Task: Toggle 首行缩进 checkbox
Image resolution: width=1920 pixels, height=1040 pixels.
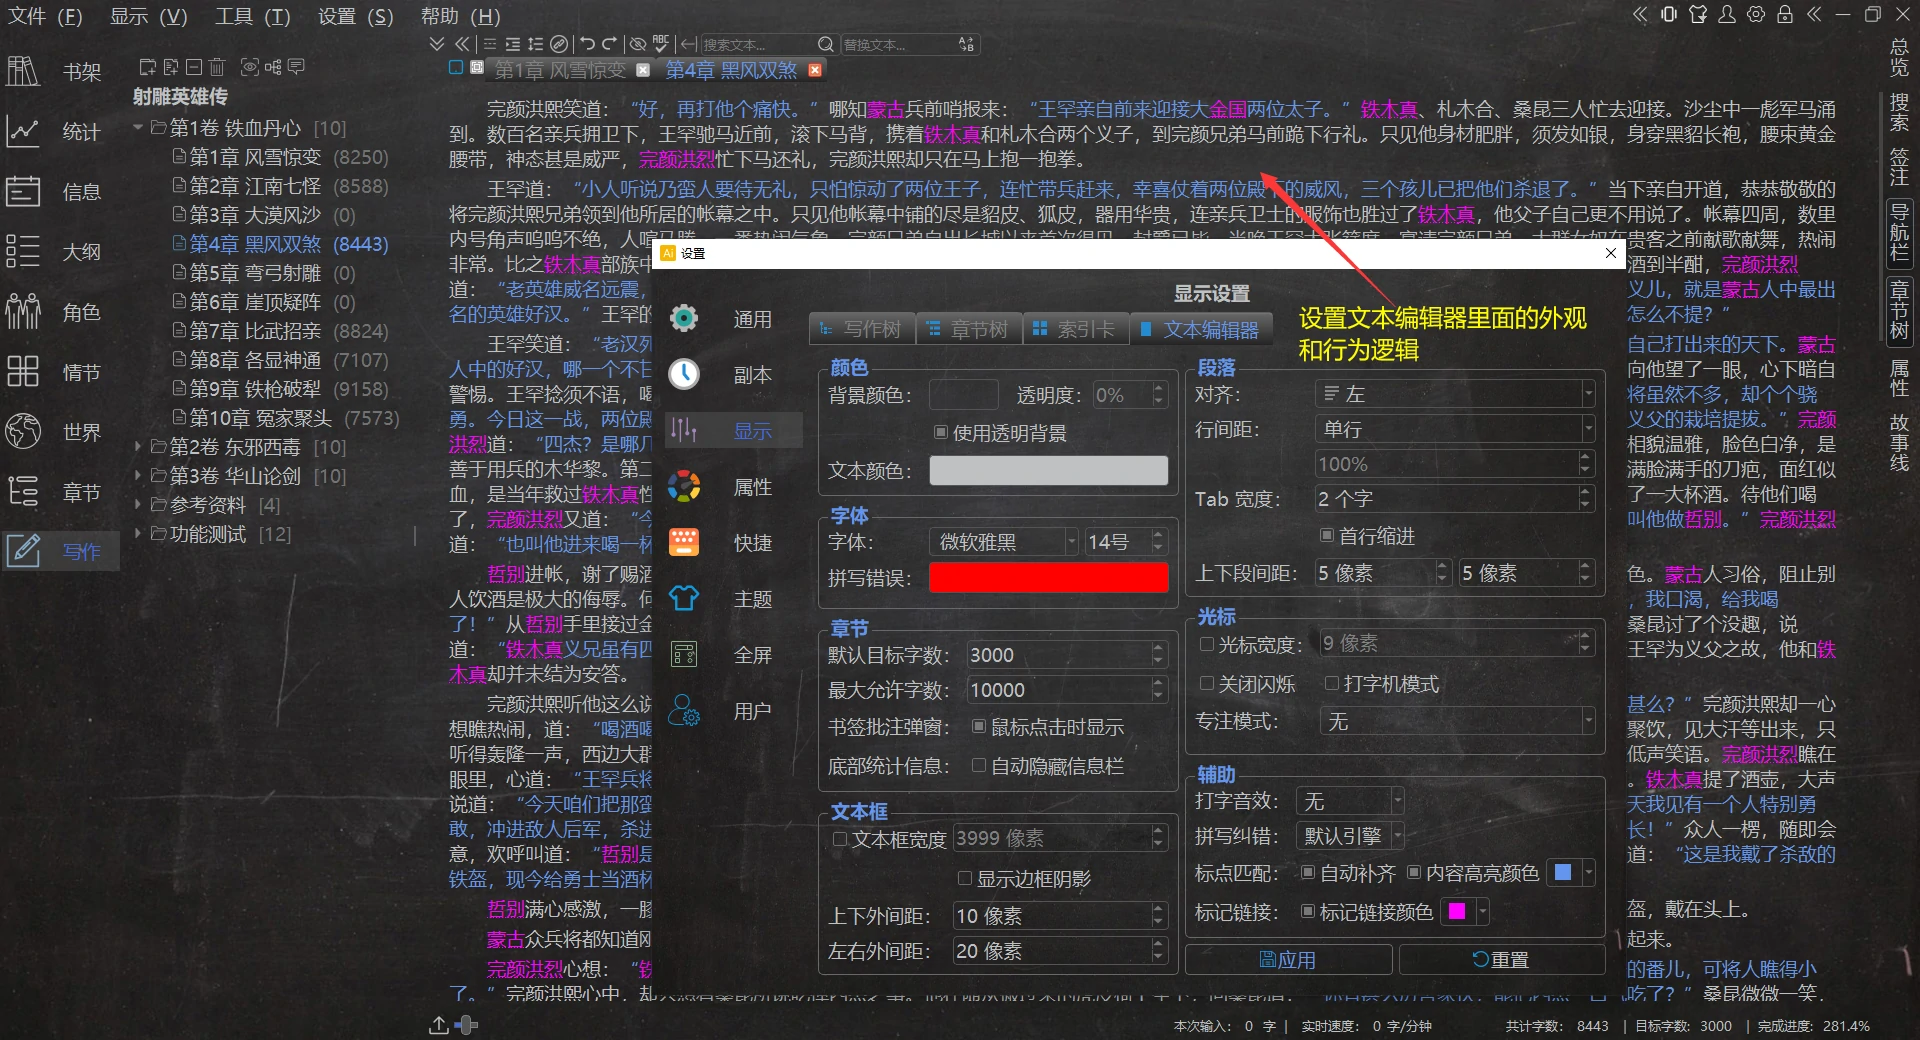Action: click(x=1327, y=535)
